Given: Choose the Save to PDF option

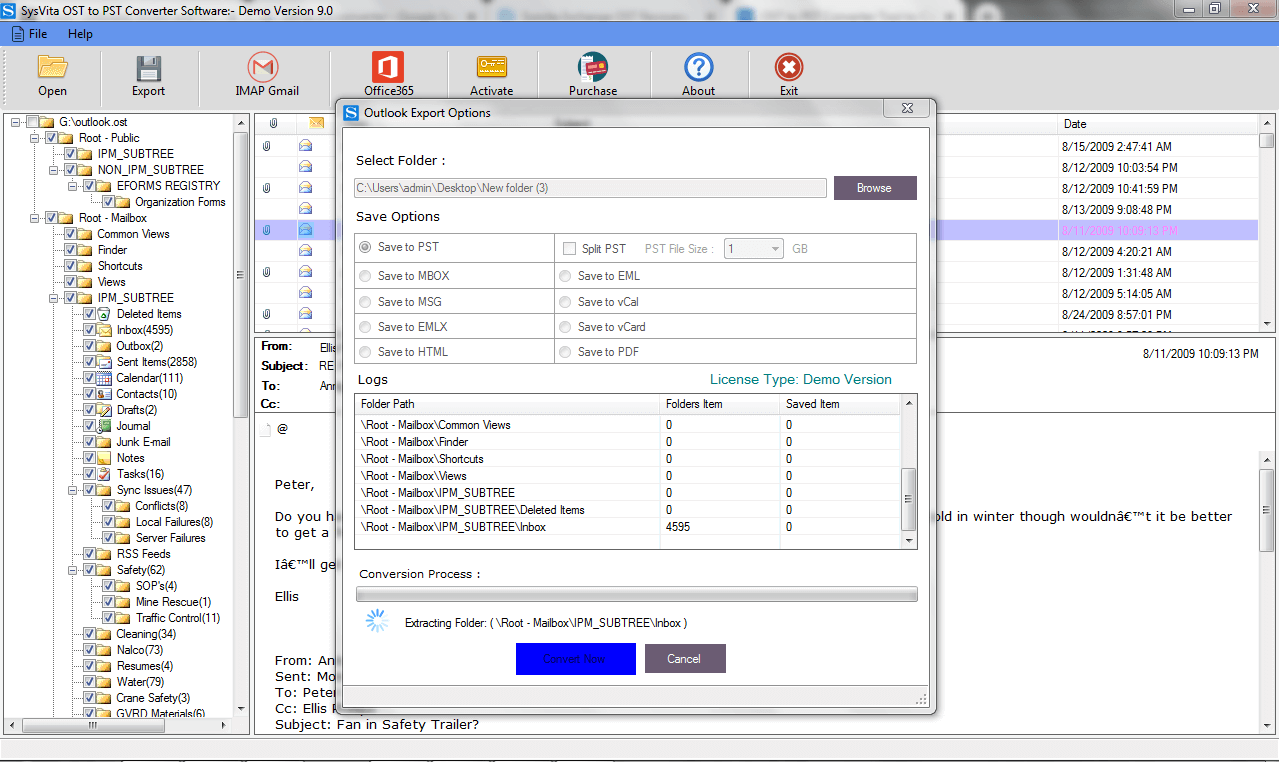Looking at the screenshot, I should [x=565, y=351].
